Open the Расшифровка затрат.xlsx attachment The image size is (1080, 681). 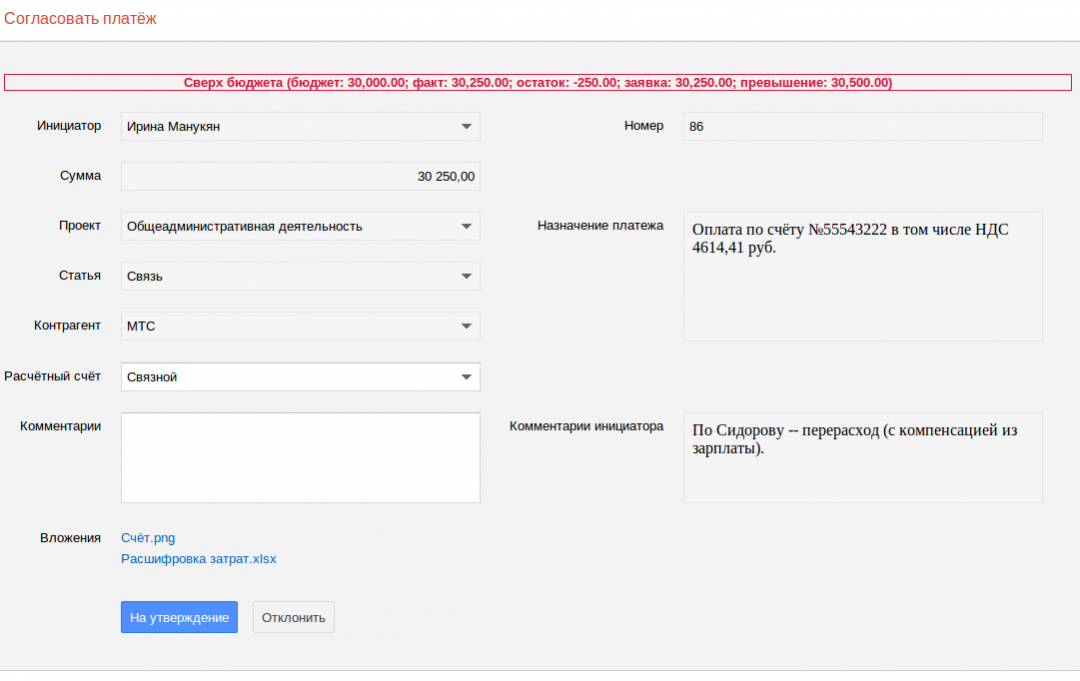(198, 559)
